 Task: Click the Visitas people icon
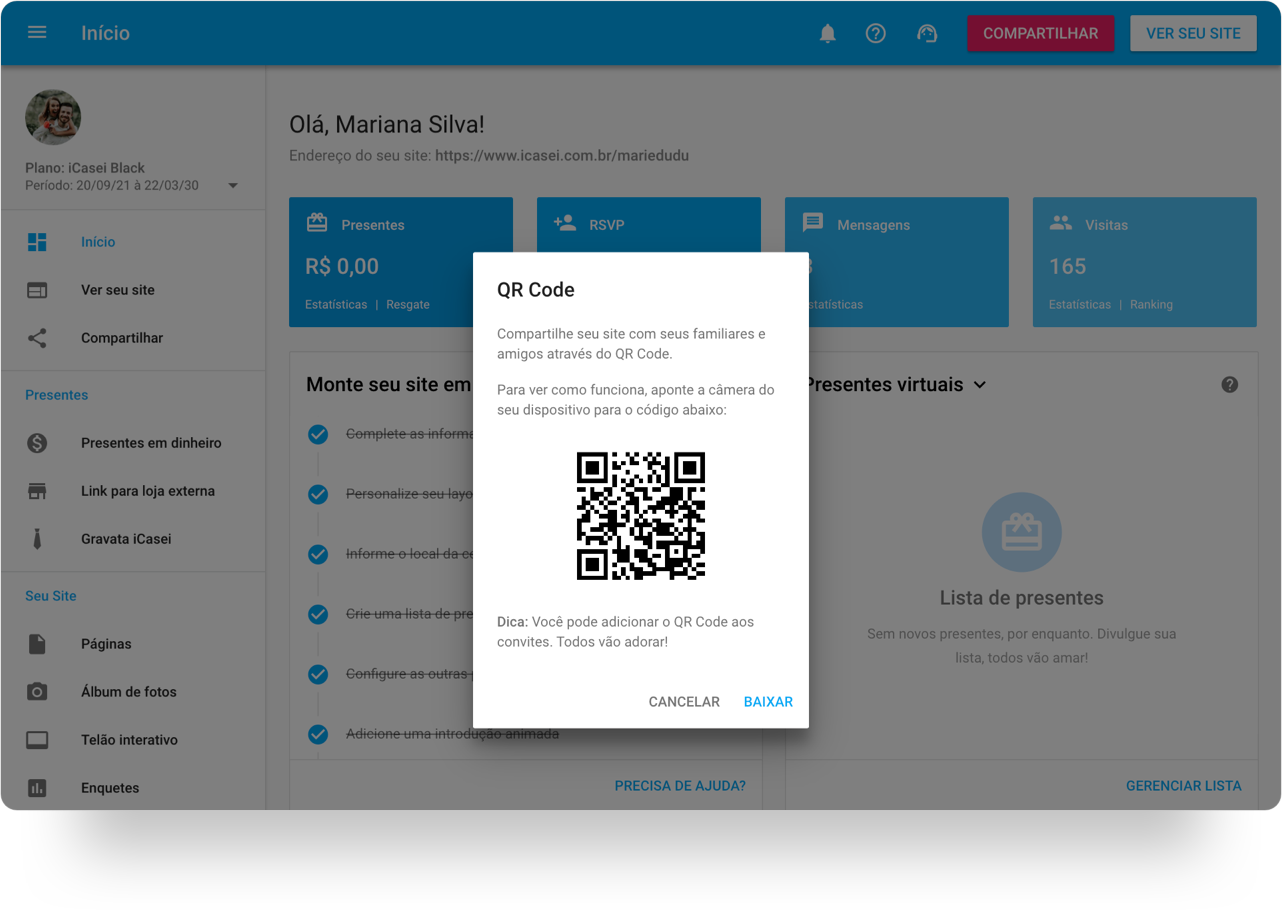pos(1061,223)
